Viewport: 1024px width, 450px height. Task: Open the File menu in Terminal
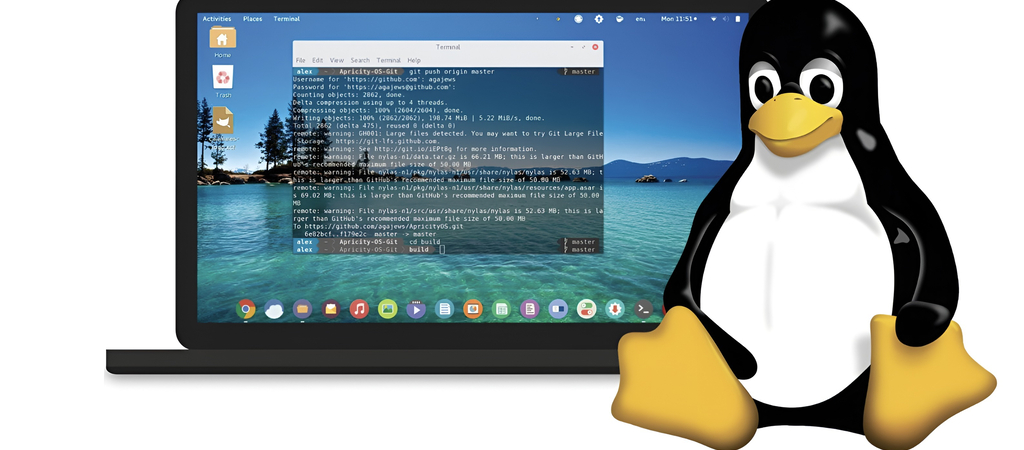tap(300, 60)
